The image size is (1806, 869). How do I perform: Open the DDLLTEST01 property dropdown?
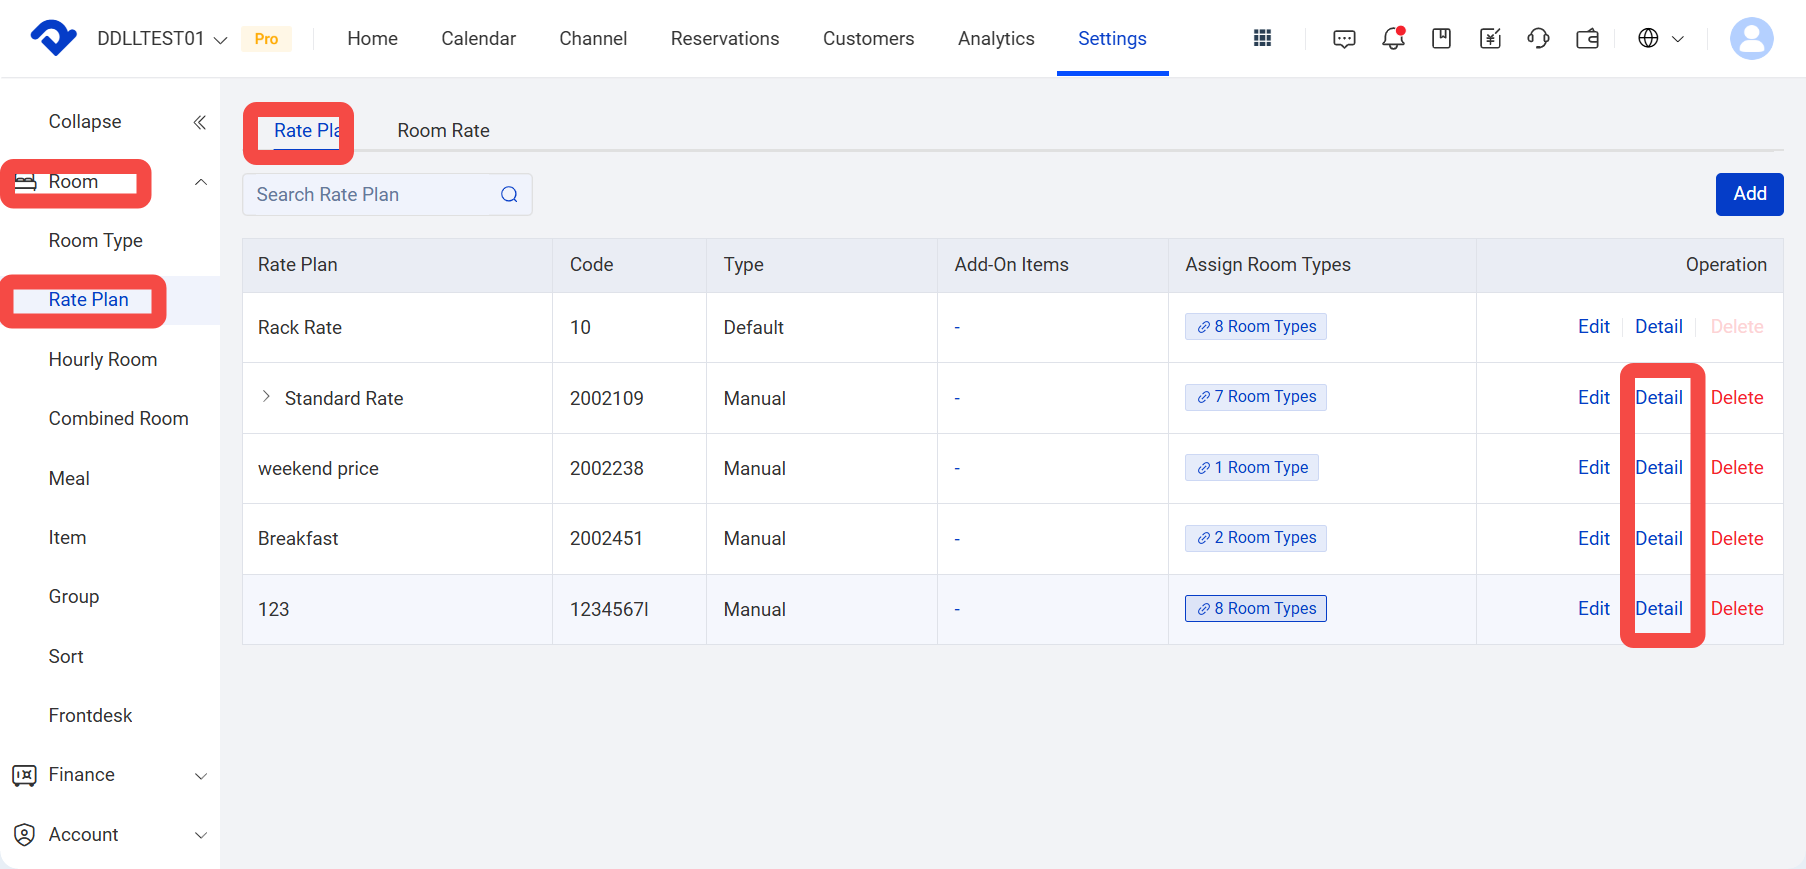coord(162,38)
